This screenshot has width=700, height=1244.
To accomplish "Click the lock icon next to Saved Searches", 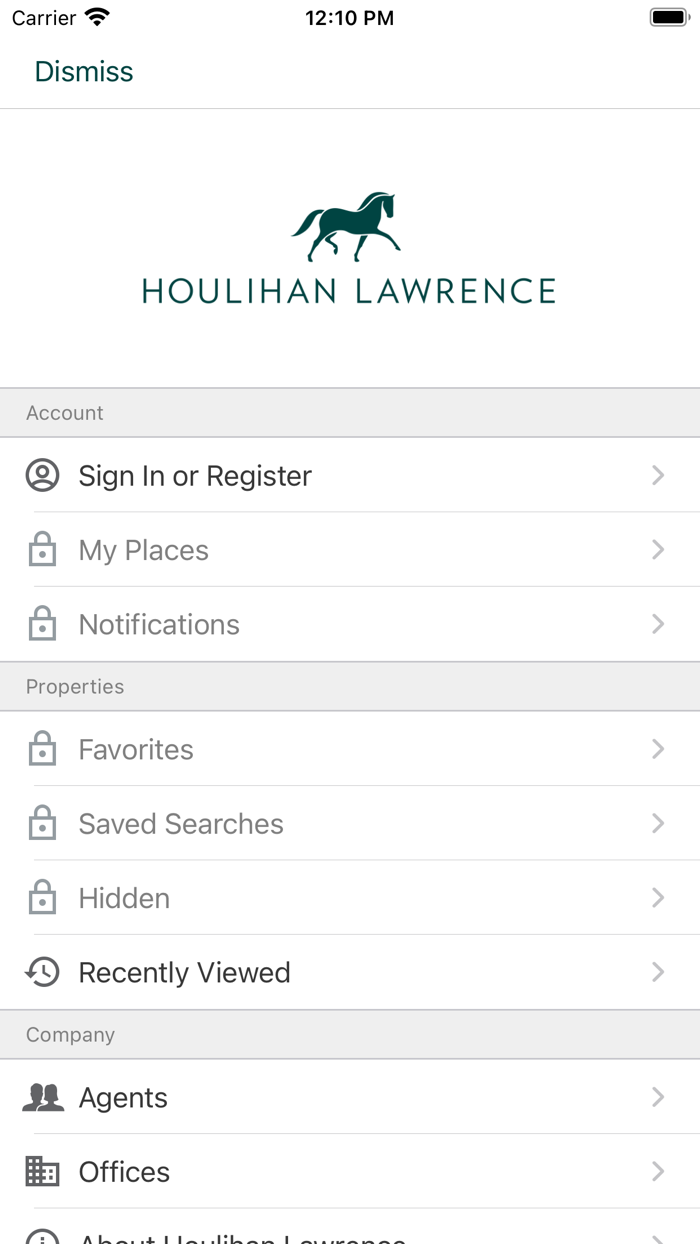I will 42,822.
